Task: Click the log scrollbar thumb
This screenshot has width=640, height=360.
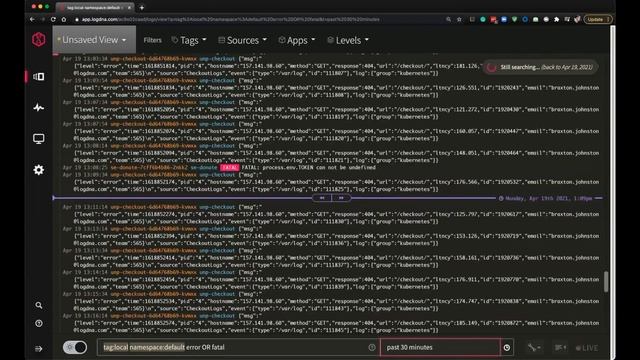Action: 606,282
